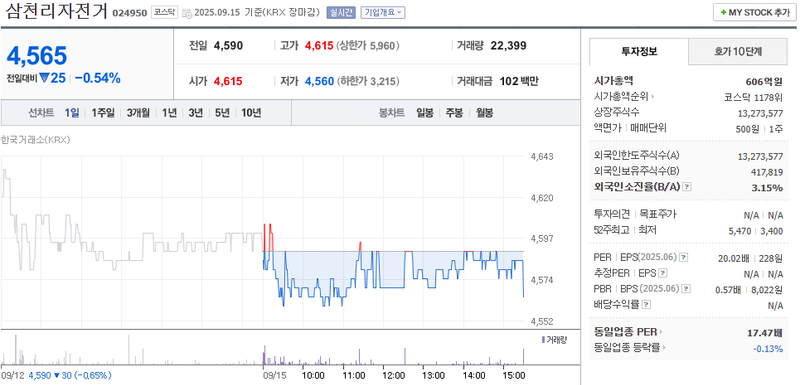Select the 10년 line chart period
This screenshot has height=385, width=800.
(x=251, y=113)
